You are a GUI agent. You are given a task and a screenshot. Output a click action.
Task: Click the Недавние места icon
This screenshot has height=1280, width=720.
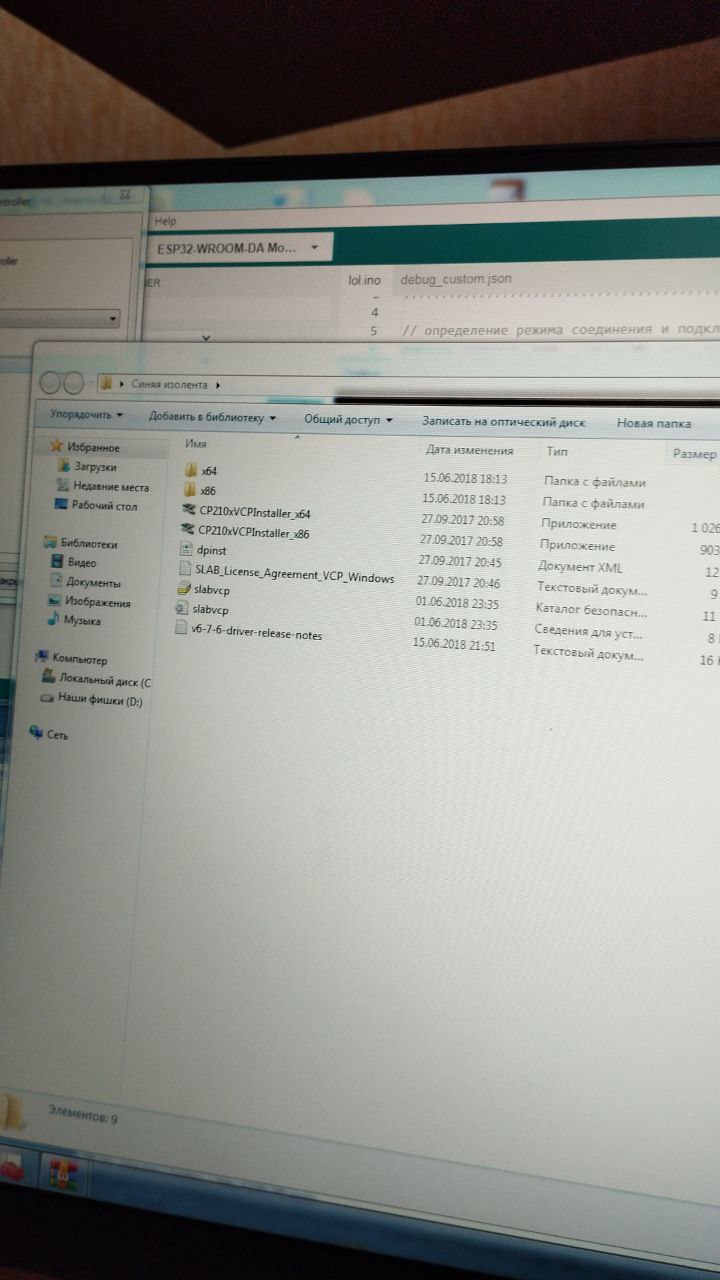click(x=63, y=486)
